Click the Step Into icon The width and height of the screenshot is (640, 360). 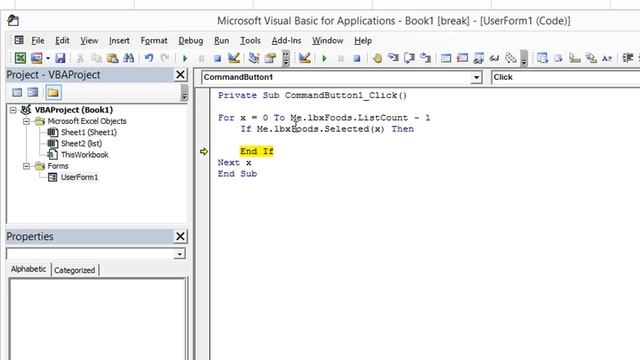393,58
